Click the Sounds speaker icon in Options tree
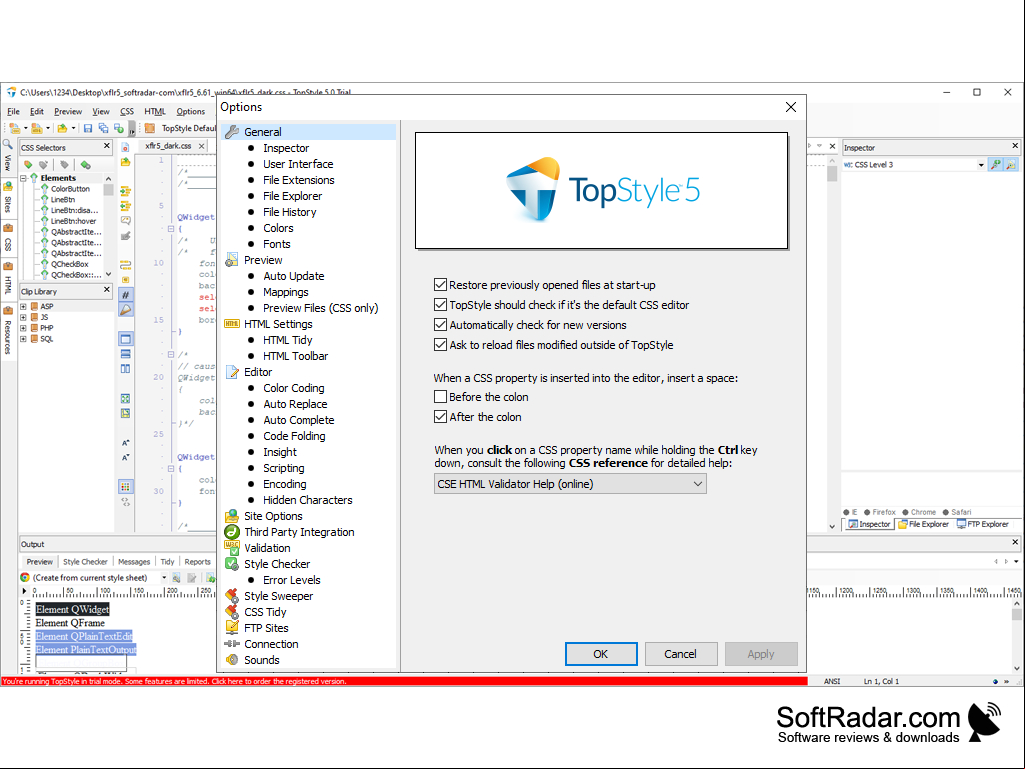 (231, 660)
